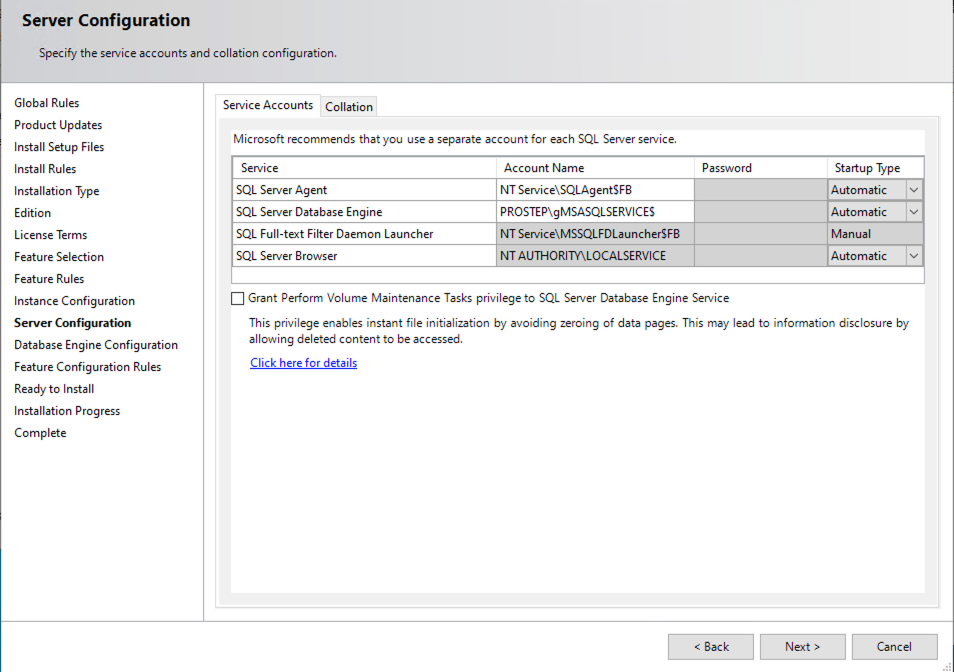Go back with the < Back button
This screenshot has width=954, height=672.
pos(711,646)
